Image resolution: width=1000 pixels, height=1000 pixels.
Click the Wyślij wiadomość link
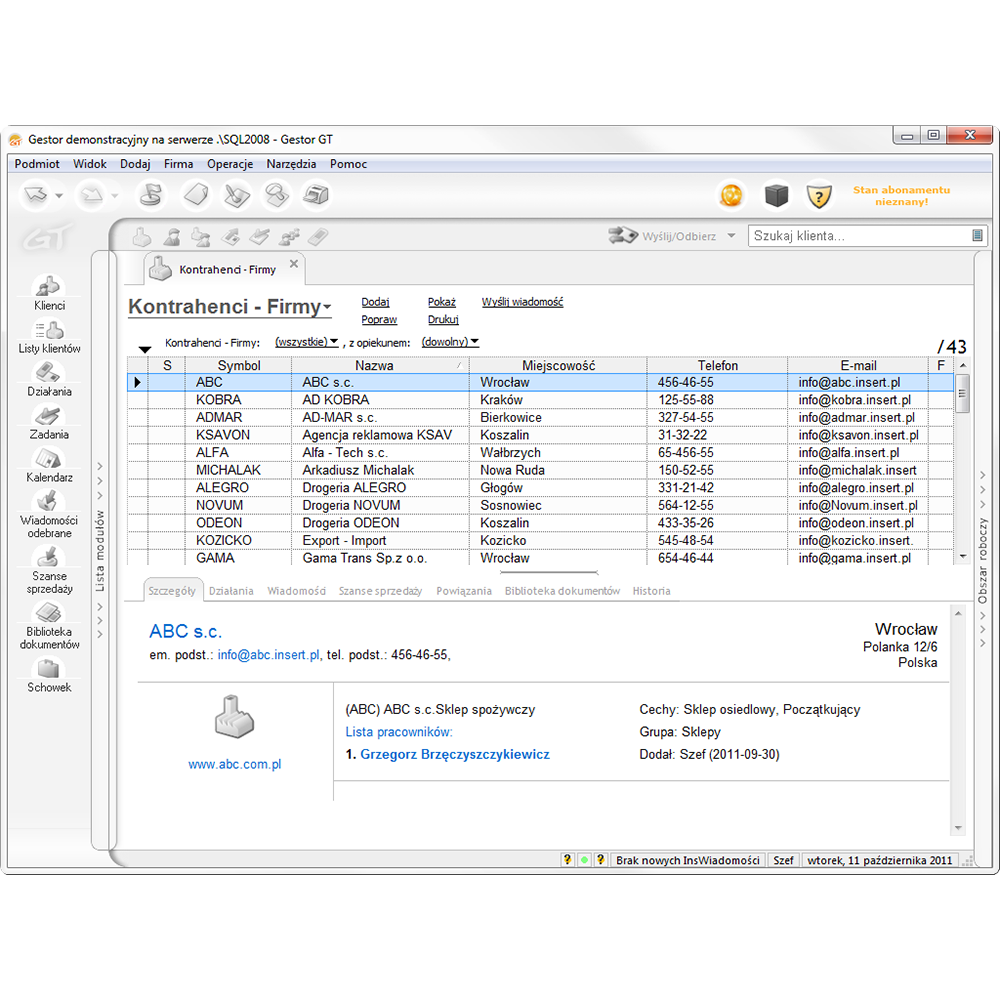click(522, 302)
